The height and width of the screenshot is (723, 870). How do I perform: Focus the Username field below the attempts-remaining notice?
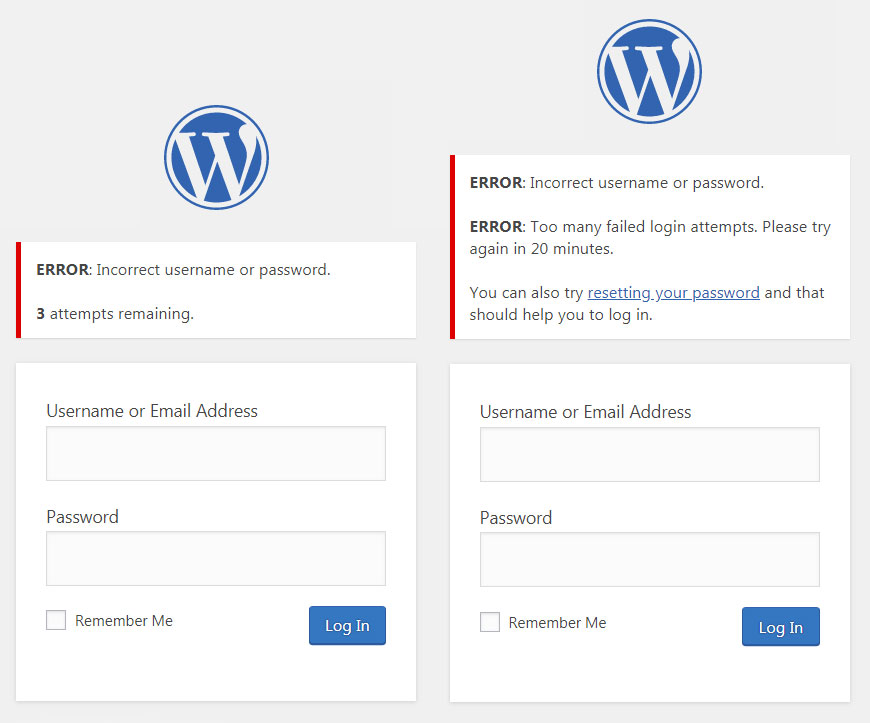[216, 454]
